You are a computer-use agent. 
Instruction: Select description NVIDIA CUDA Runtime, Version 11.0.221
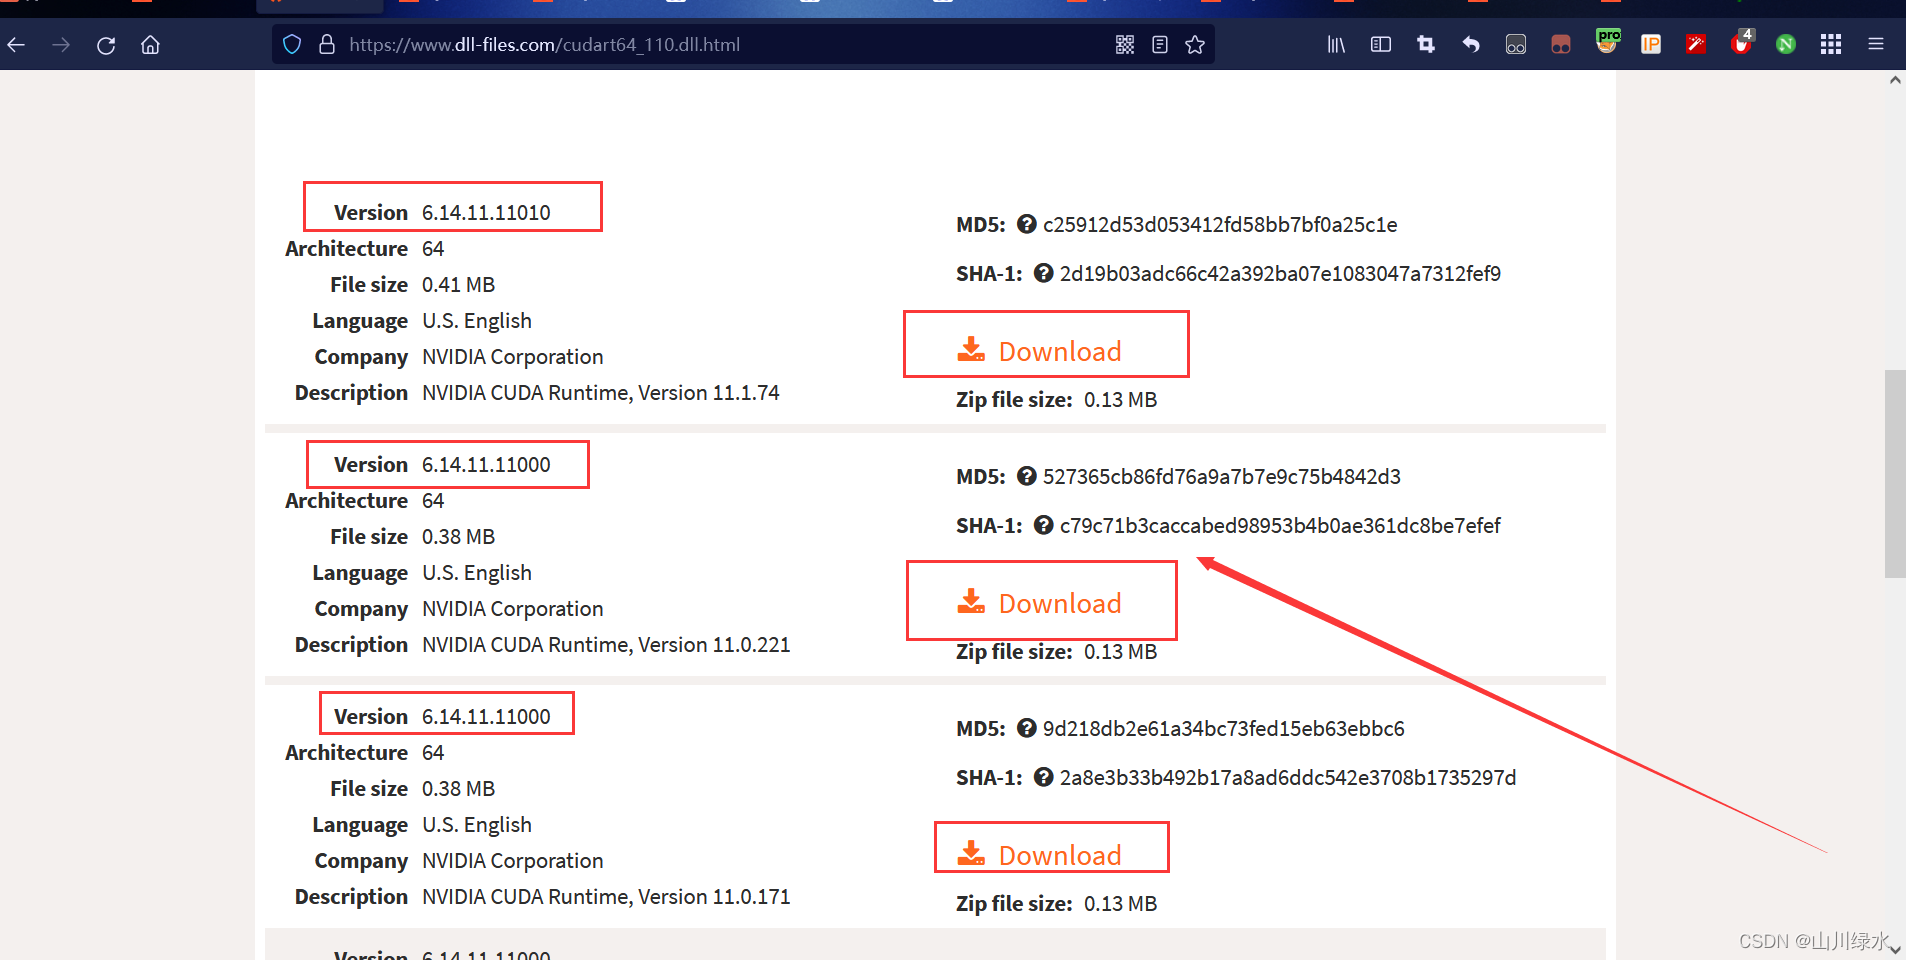point(606,645)
